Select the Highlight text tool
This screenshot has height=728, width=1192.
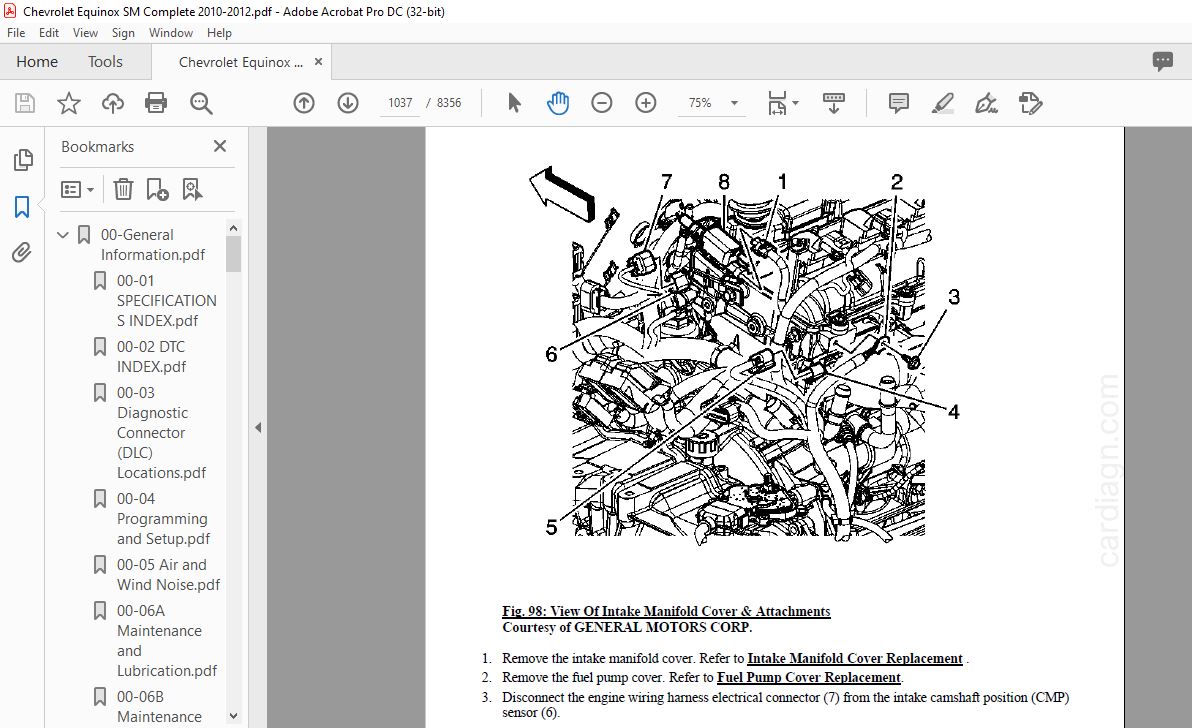click(943, 103)
